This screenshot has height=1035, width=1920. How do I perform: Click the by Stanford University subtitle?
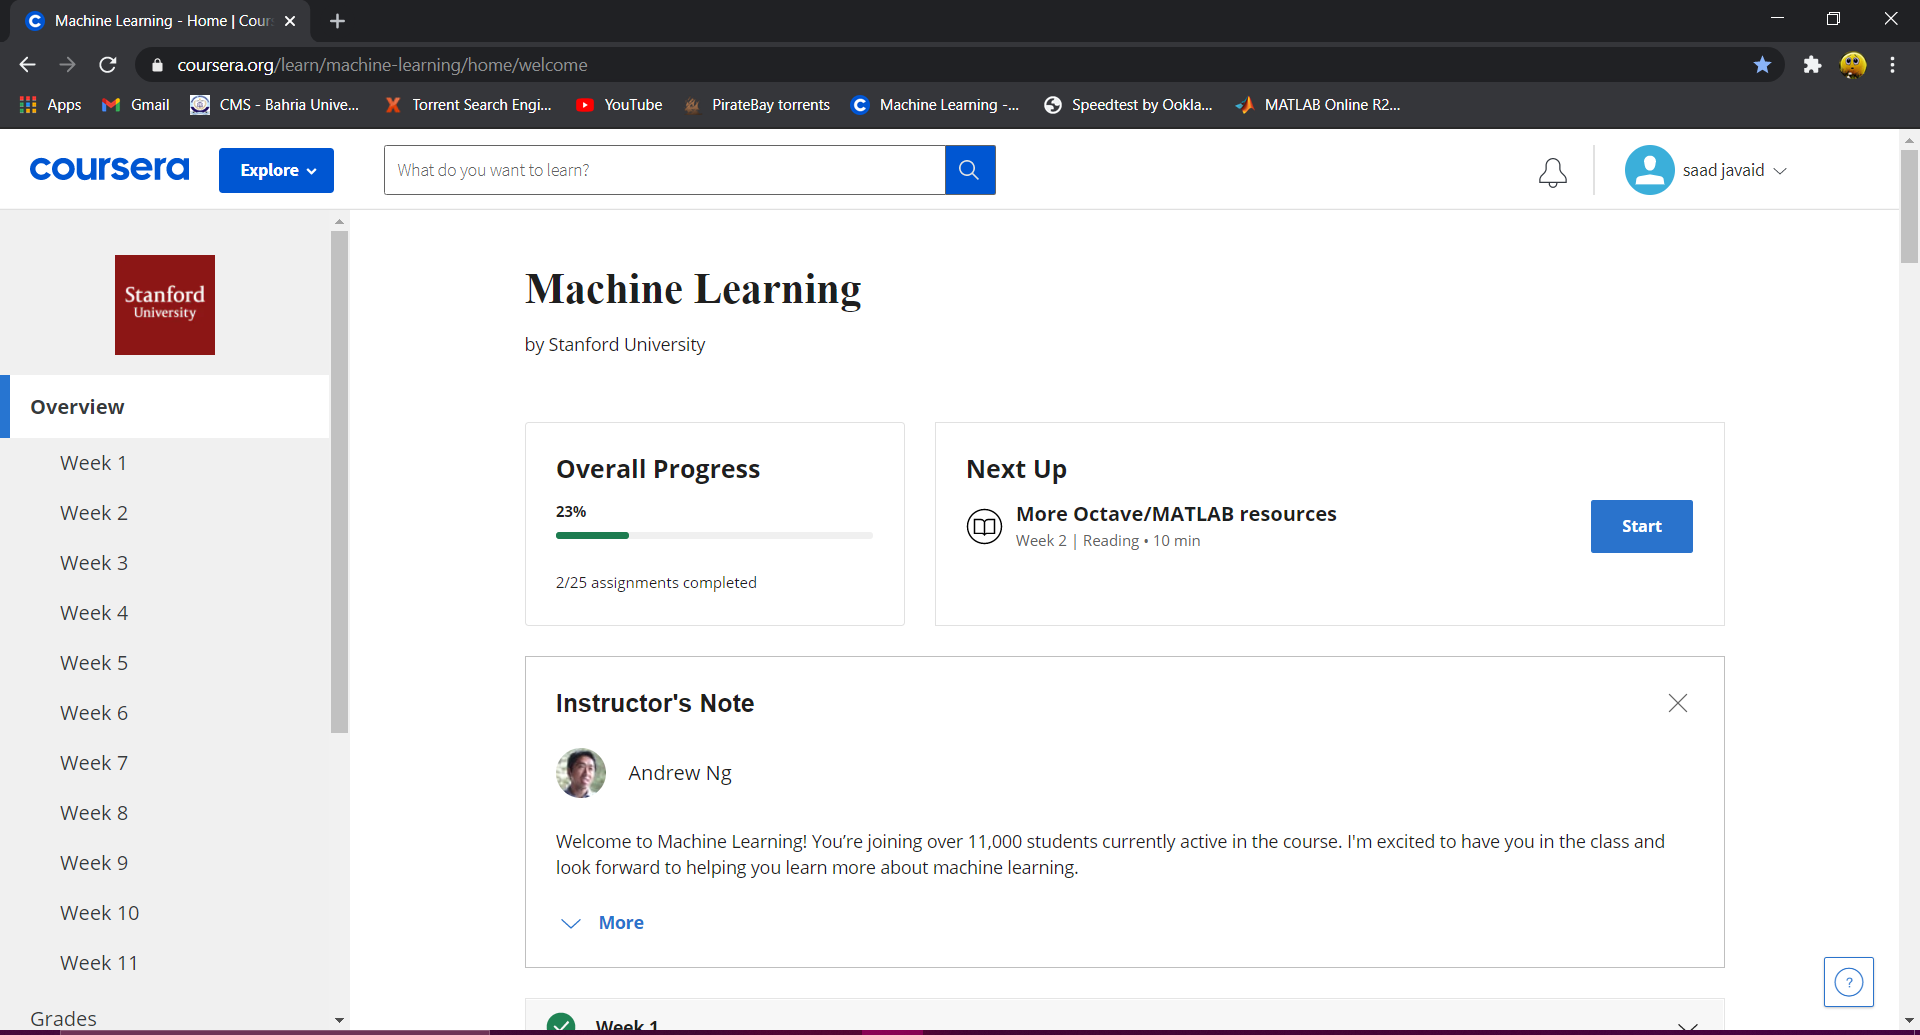[x=615, y=345]
